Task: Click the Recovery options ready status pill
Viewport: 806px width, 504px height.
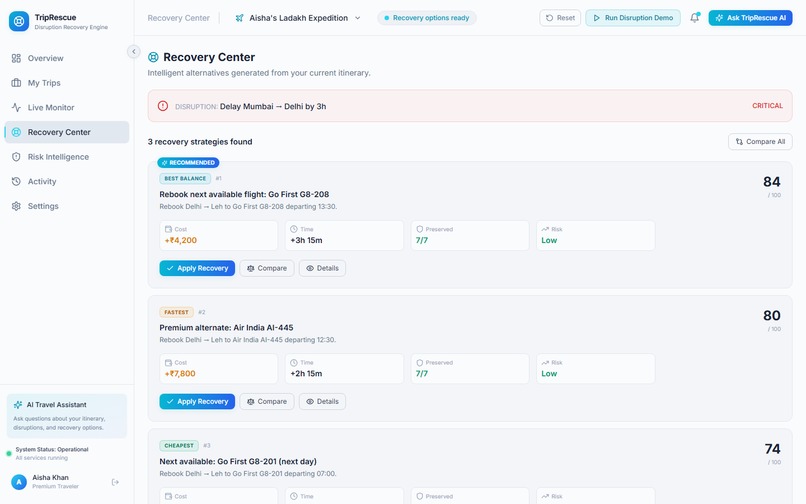Action: click(x=427, y=18)
